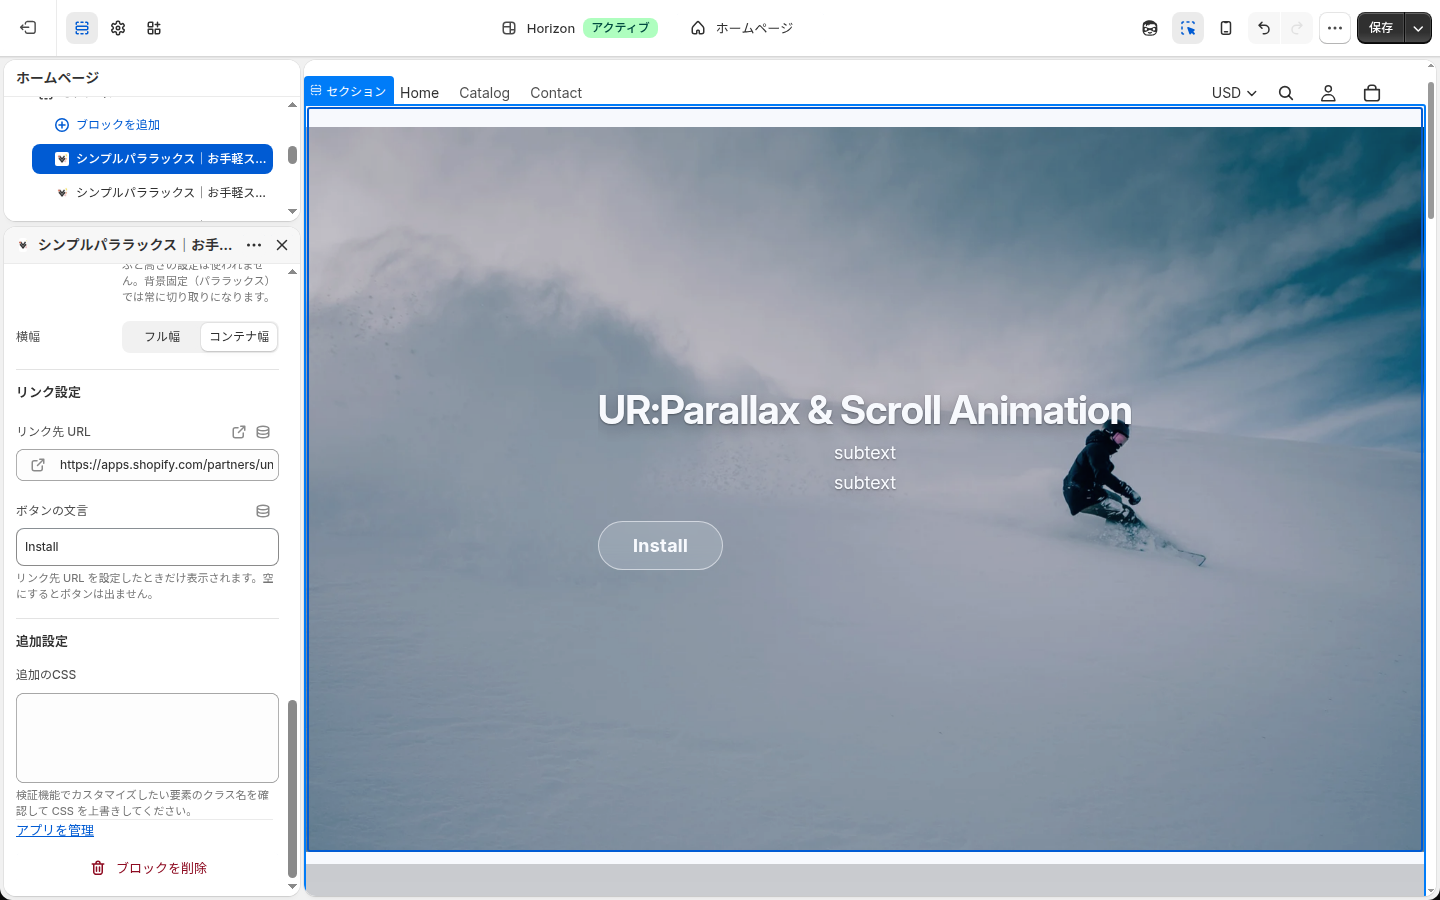Viewport: 1440px width, 900px height.
Task: Click the 追加のCSS text area
Action: (147, 738)
